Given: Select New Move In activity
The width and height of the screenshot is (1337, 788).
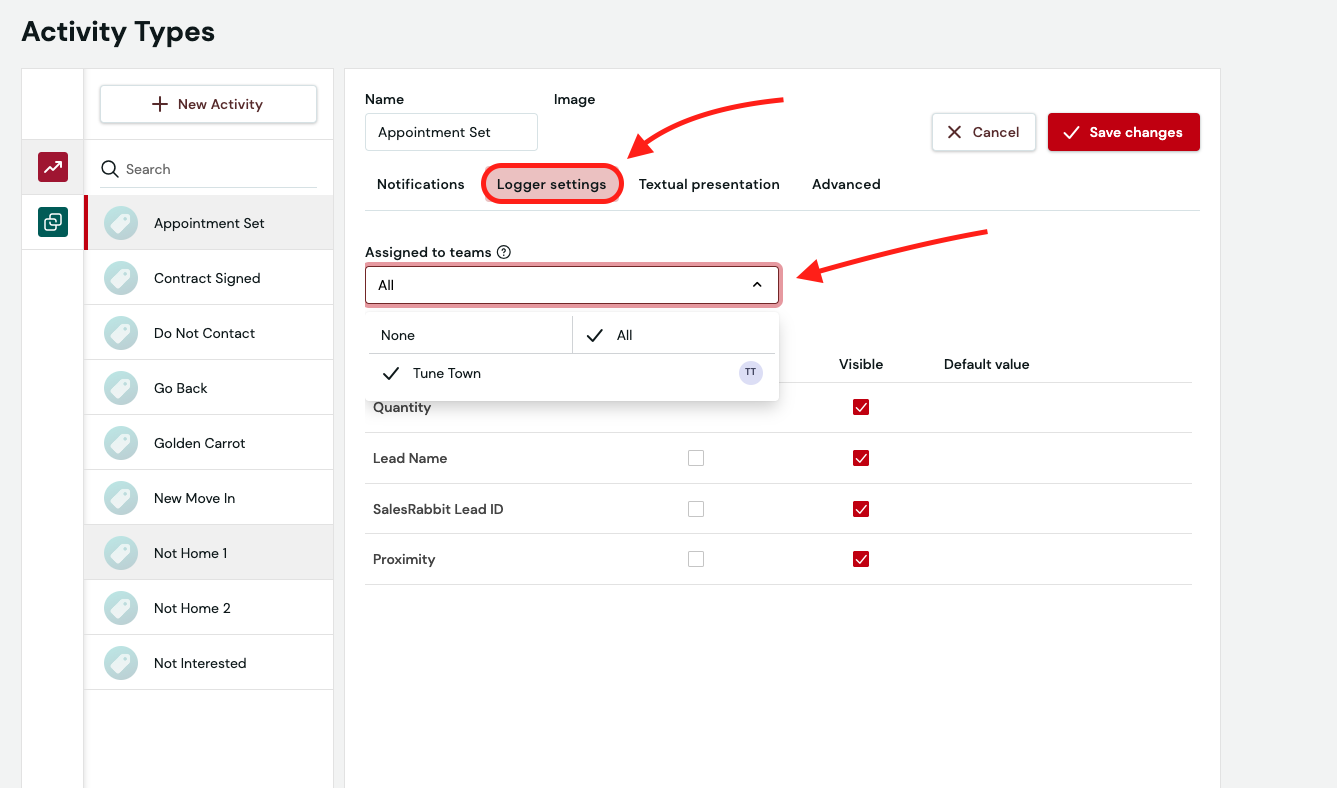Looking at the screenshot, I should (x=209, y=498).
